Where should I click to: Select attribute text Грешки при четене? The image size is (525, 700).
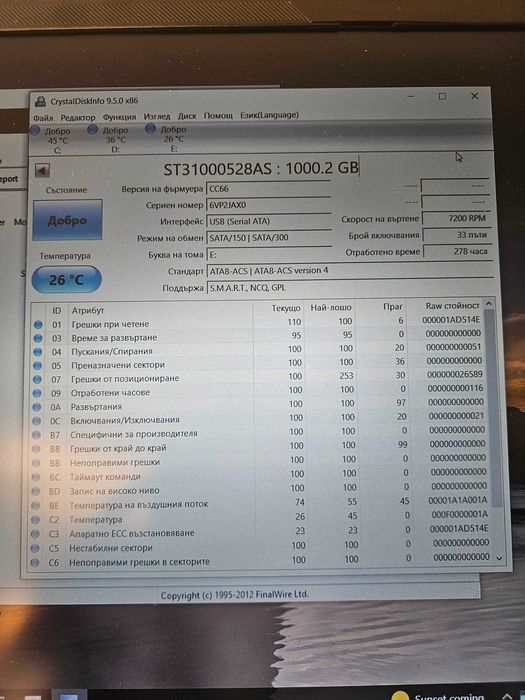point(110,324)
